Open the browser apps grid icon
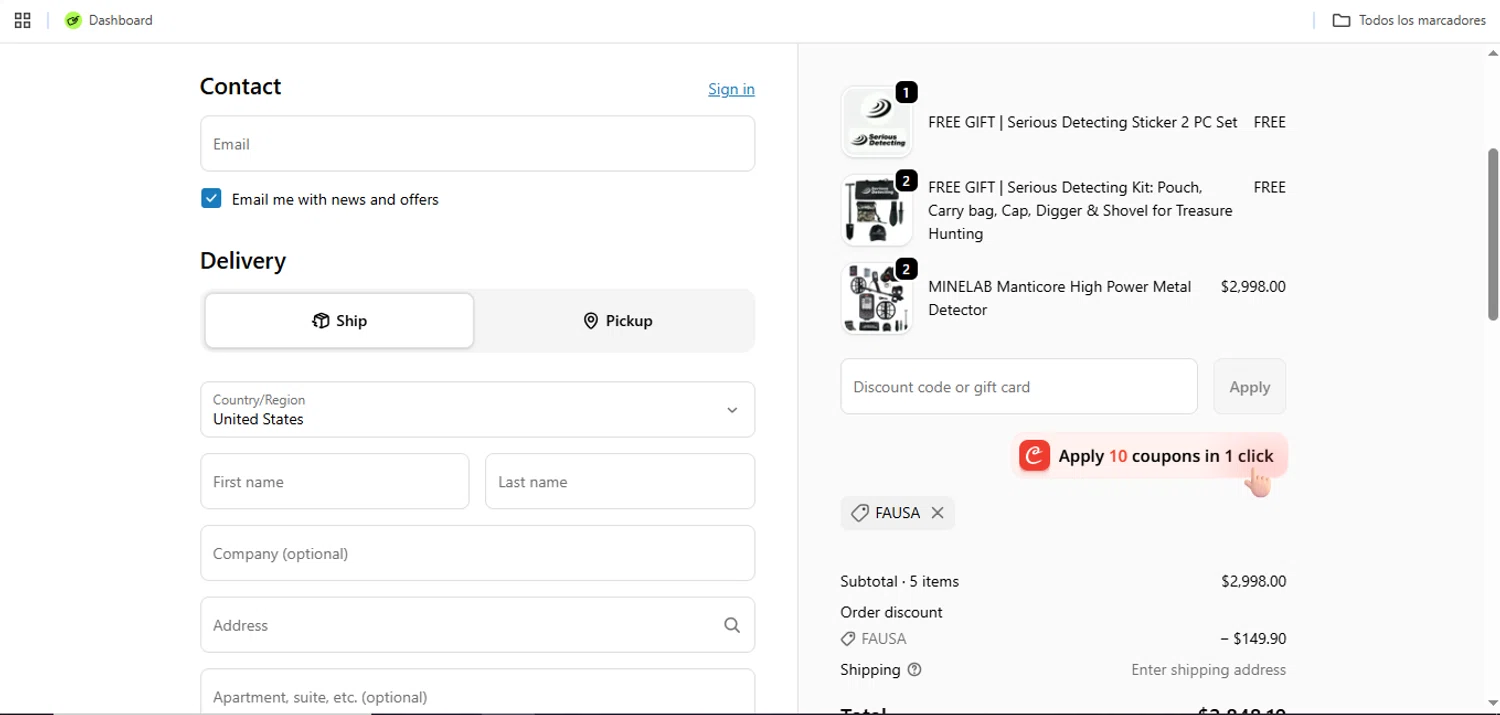Viewport: 1500px width, 715px height. 22,20
